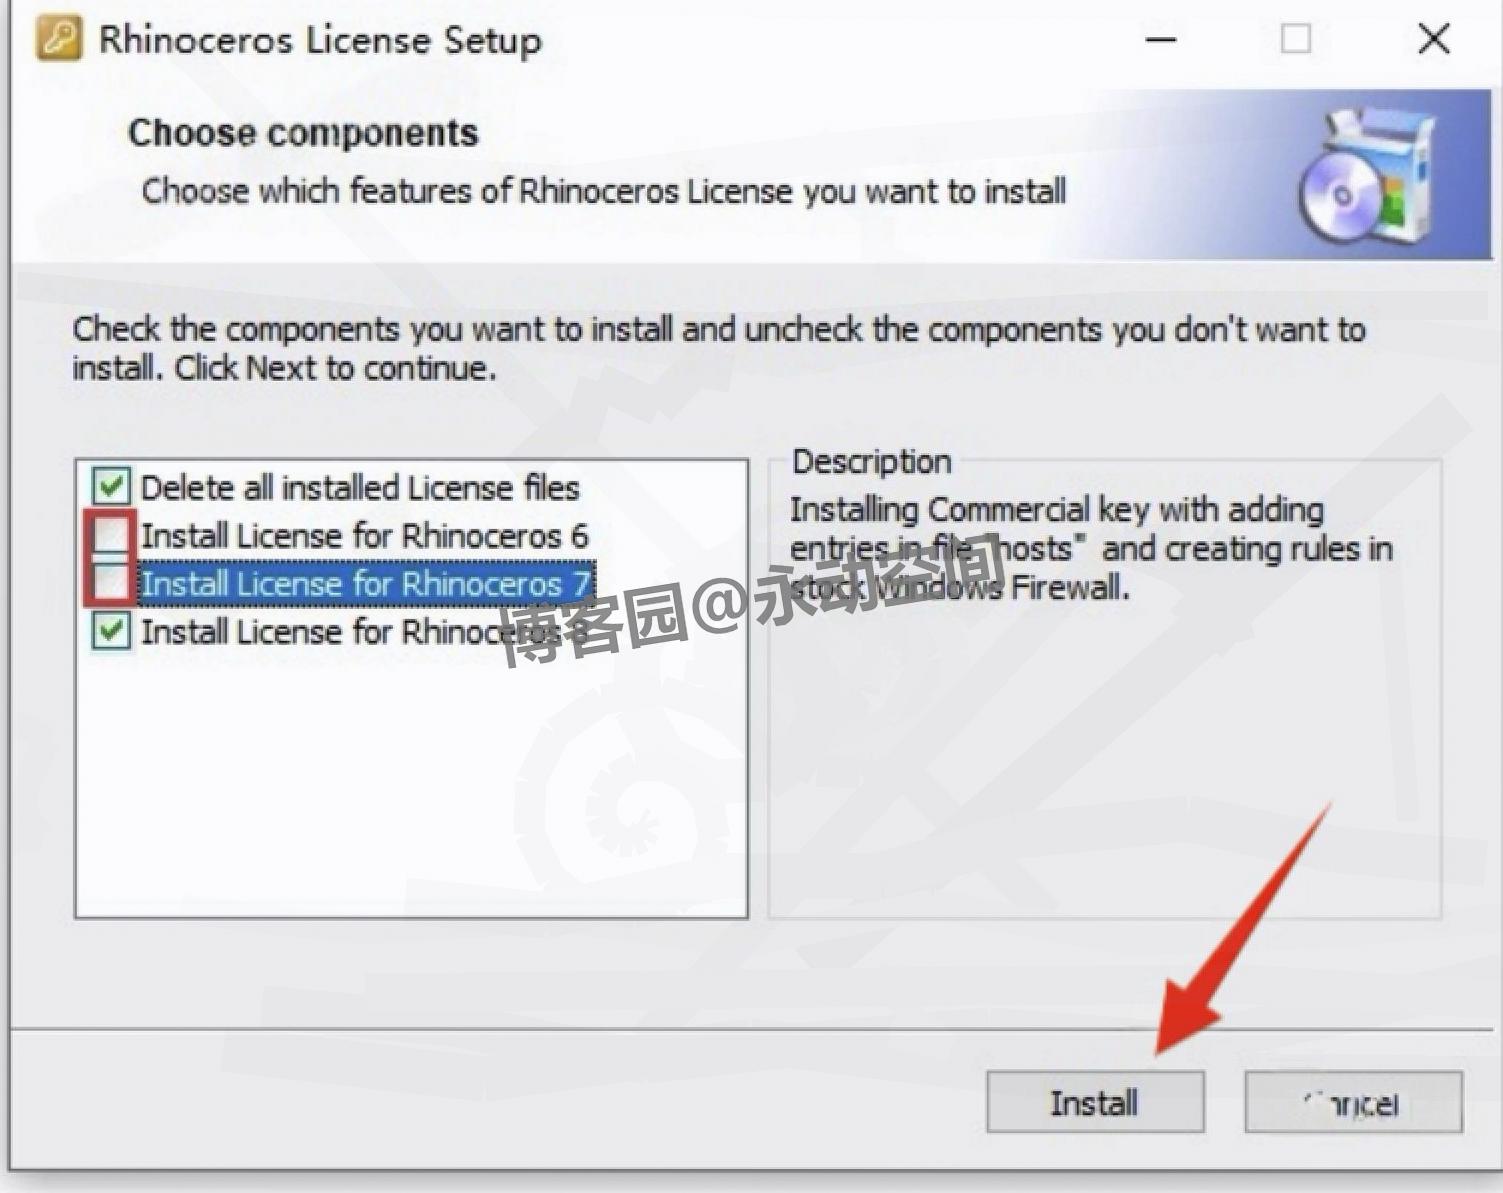Click the Install button
Screen dimensions: 1503x1193
click(1095, 1102)
